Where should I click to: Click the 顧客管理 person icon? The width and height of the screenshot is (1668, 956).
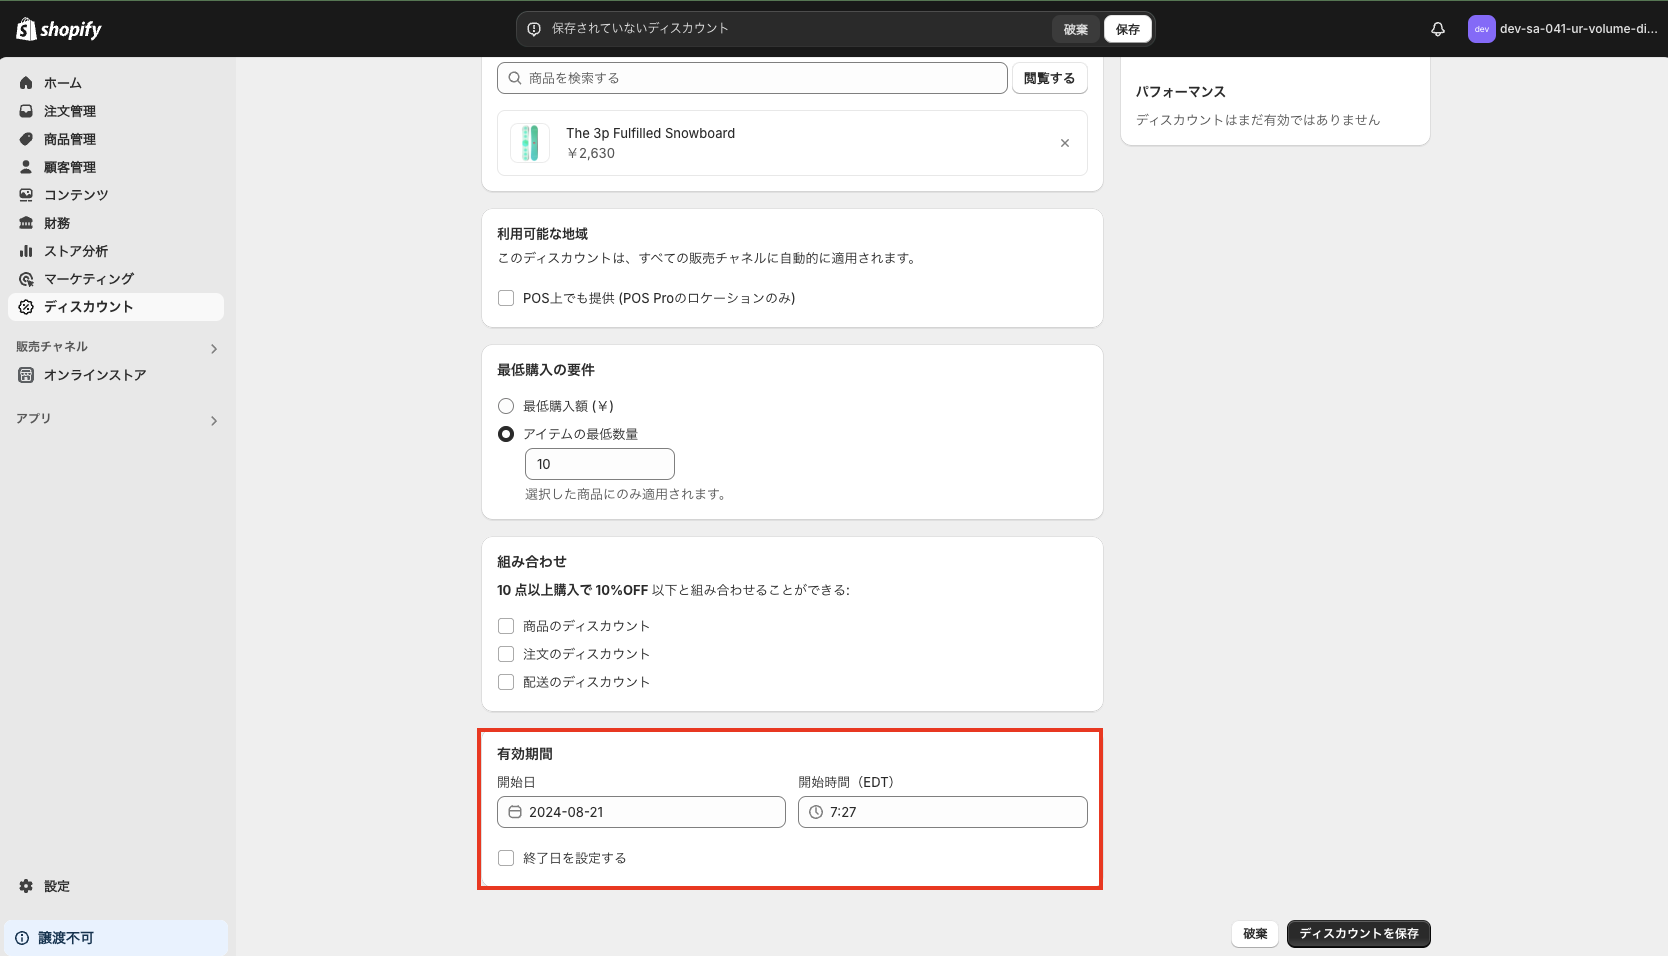pos(25,167)
